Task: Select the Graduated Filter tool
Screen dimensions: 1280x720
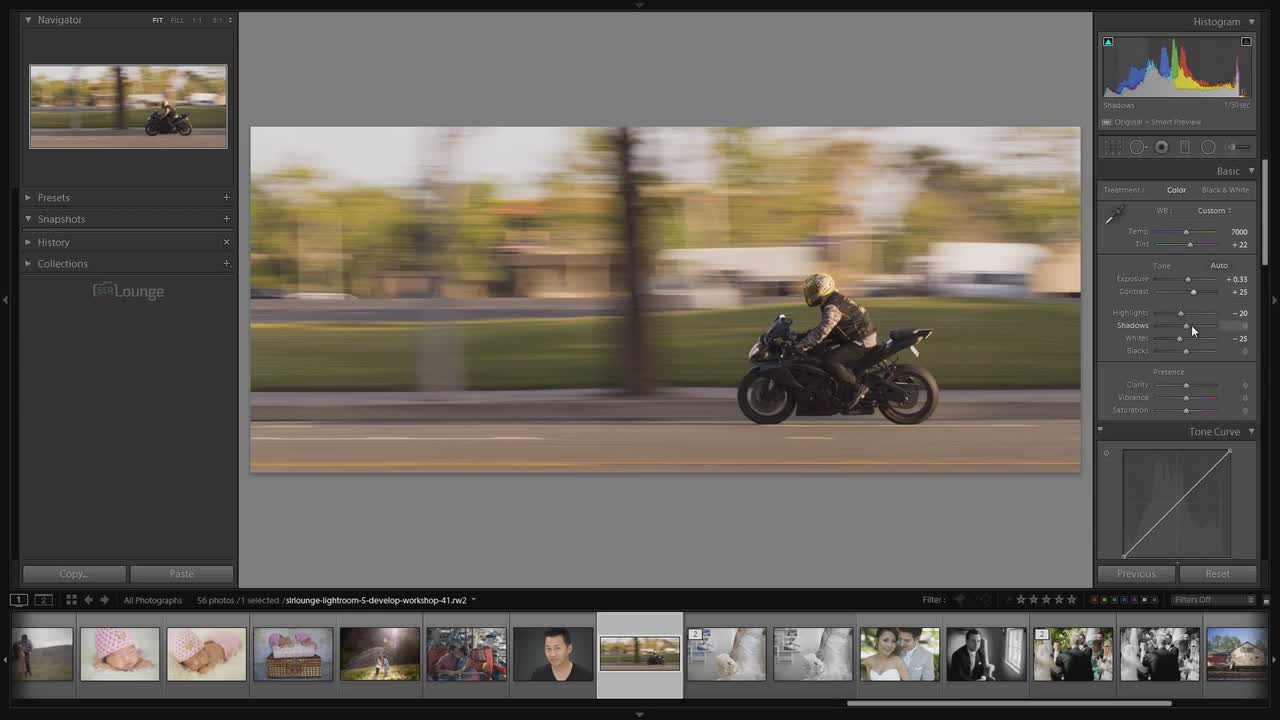Action: [1185, 147]
